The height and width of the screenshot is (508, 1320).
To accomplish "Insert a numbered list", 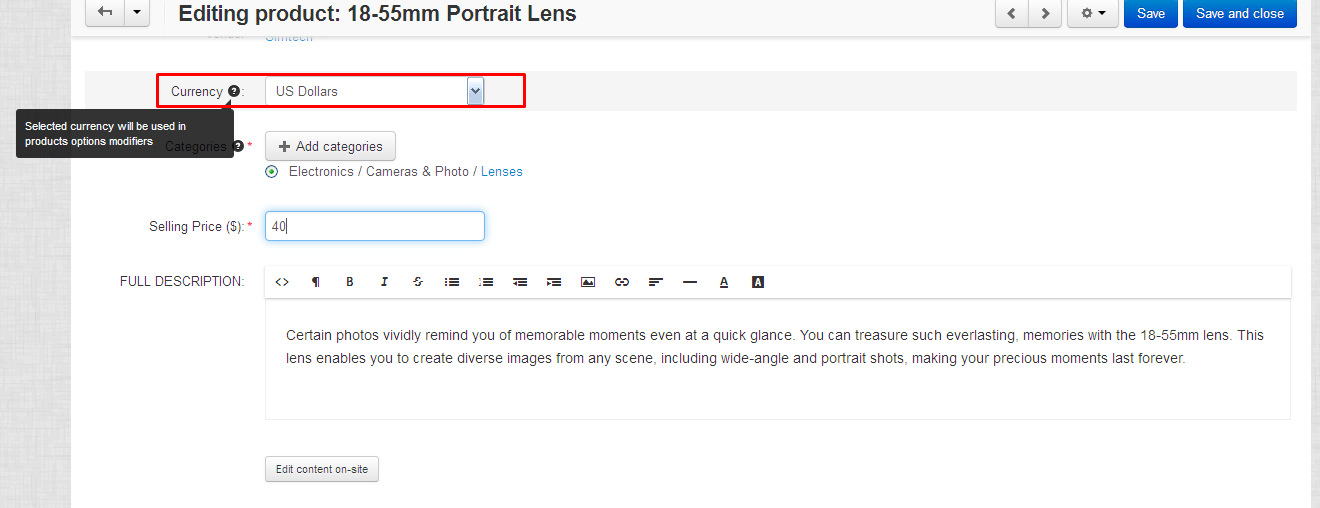I will click(486, 282).
